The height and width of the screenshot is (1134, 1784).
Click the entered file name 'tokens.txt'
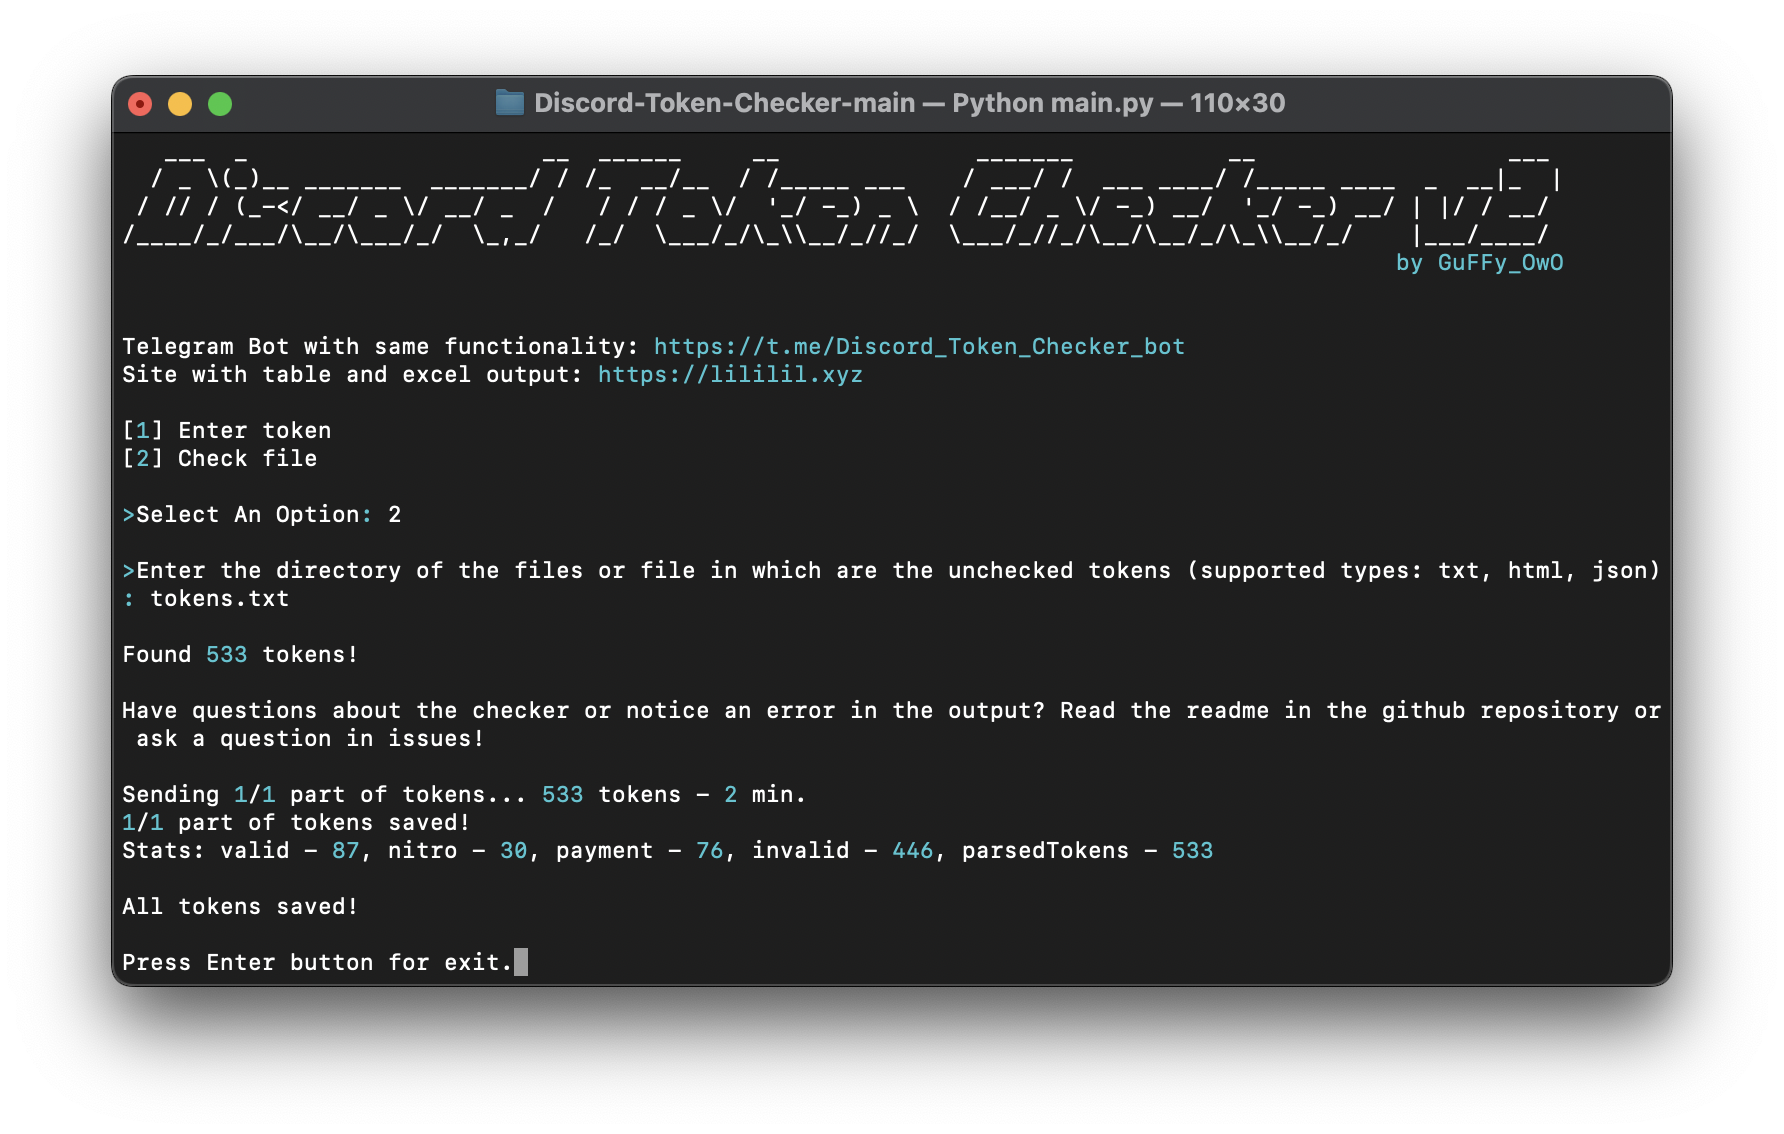(x=220, y=599)
